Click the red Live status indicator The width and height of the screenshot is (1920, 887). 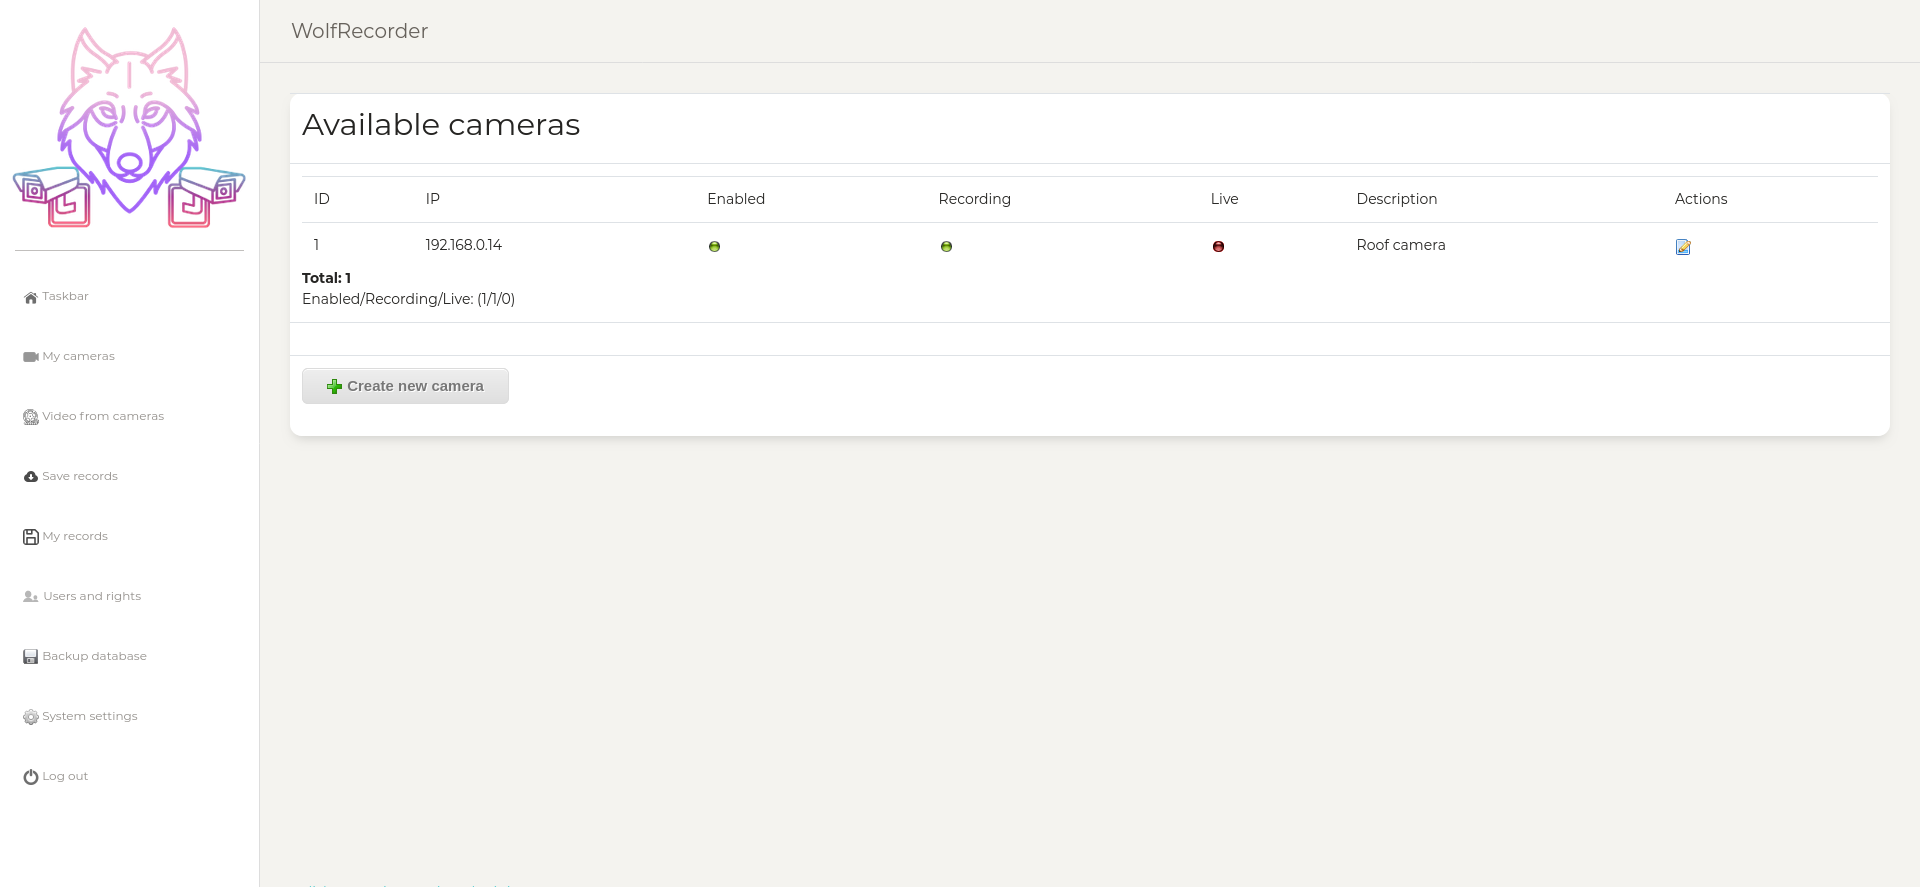click(x=1218, y=247)
